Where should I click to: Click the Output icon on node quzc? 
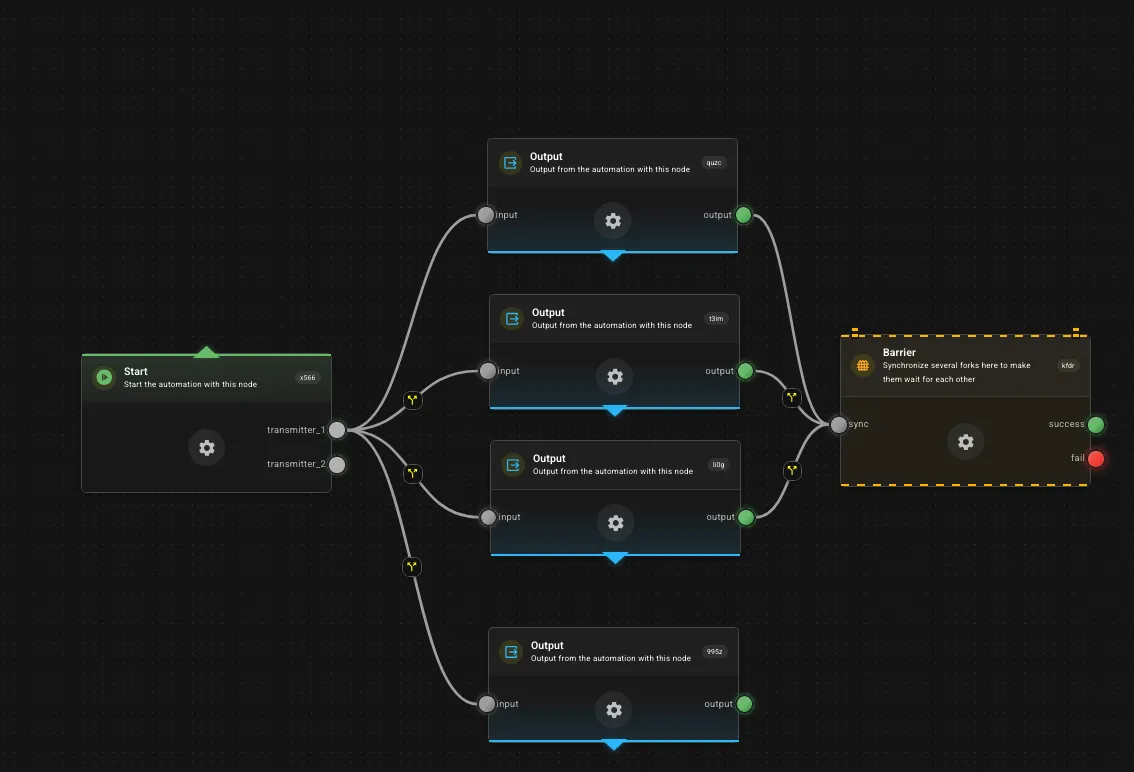point(511,163)
